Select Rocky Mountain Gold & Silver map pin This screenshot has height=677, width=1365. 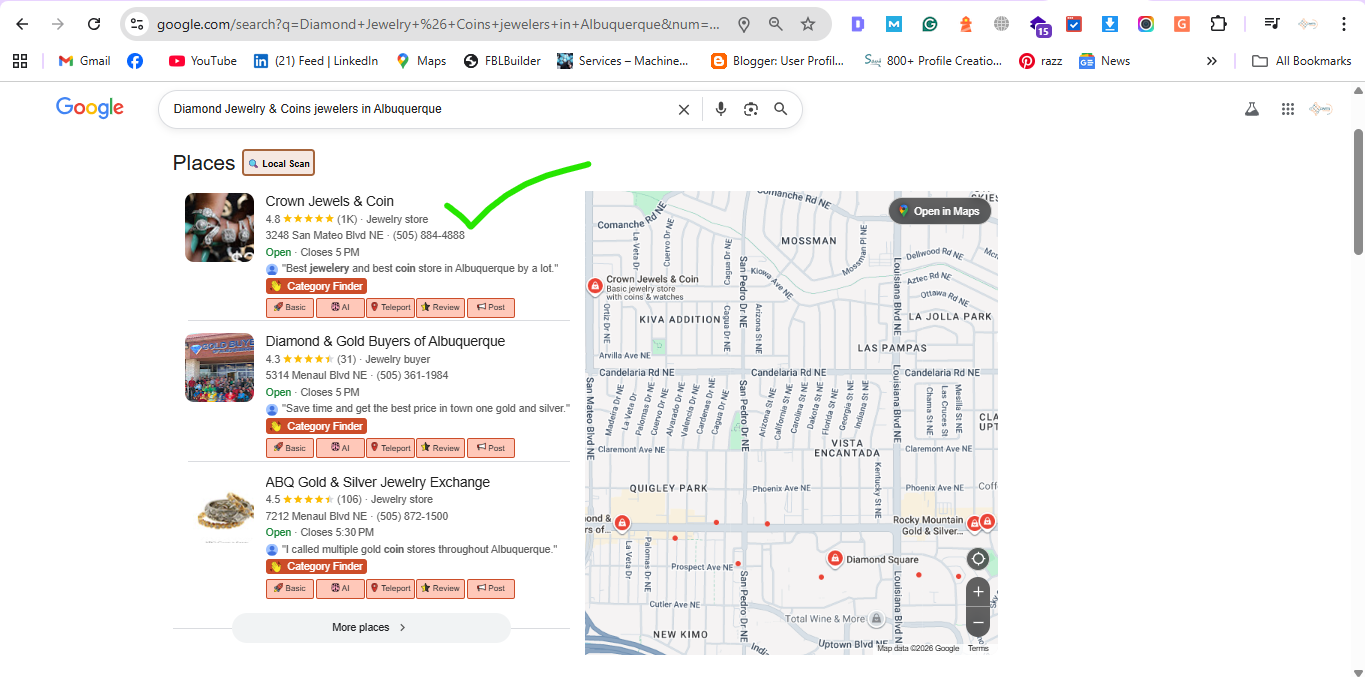[x=974, y=522]
